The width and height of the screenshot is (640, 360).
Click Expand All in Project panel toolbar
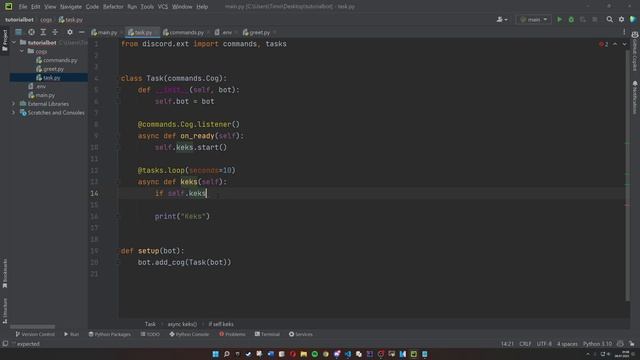(43, 32)
